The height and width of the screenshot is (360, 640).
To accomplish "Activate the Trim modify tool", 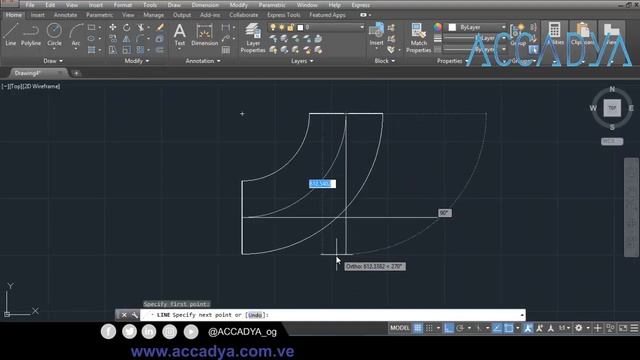I will point(140,27).
